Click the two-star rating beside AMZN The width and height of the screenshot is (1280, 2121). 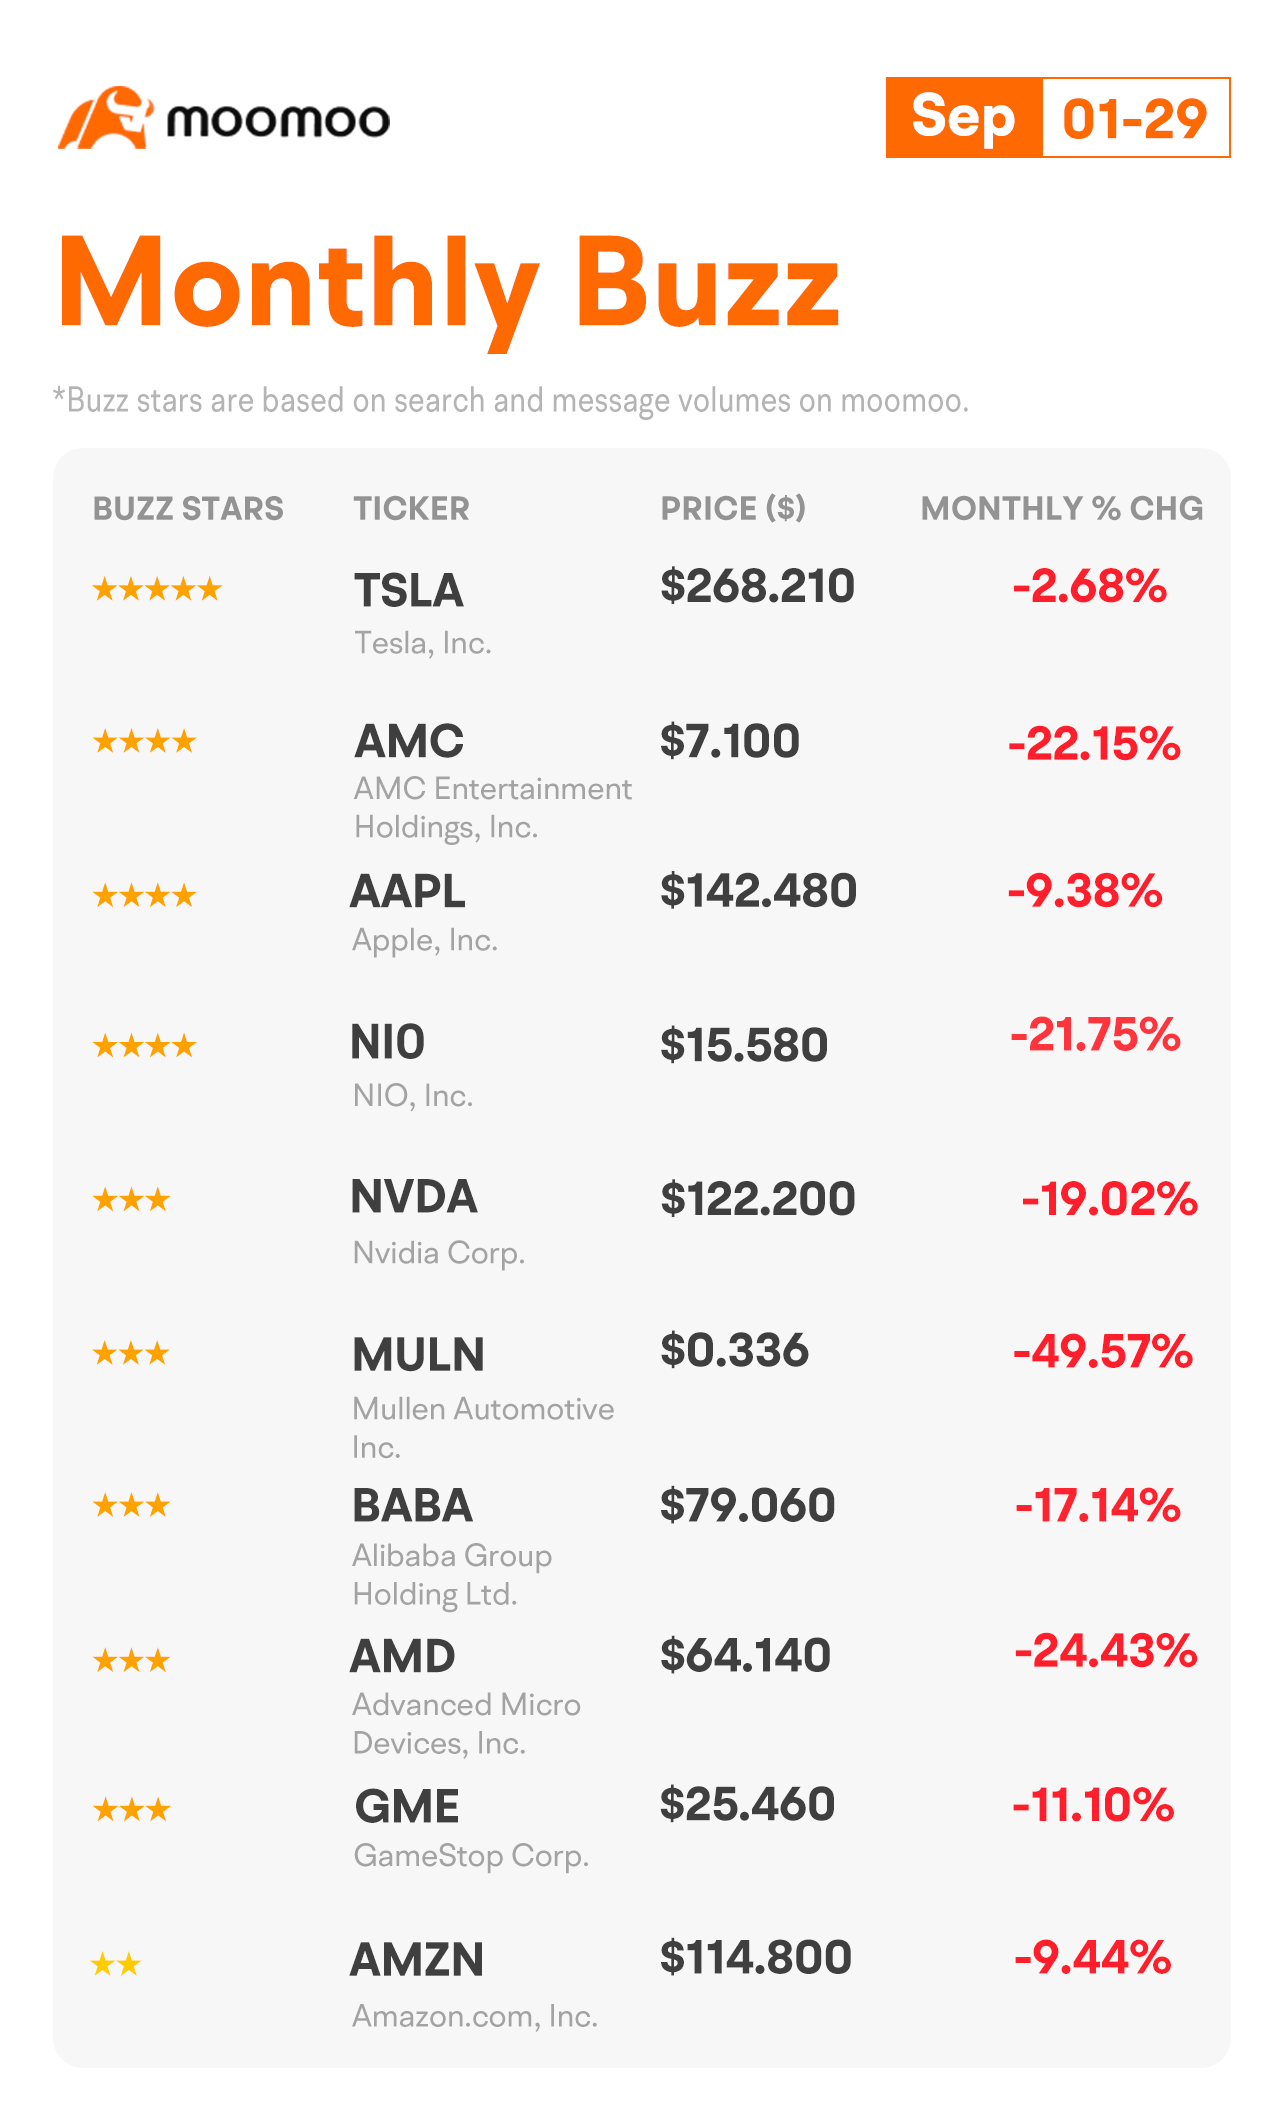point(116,1965)
